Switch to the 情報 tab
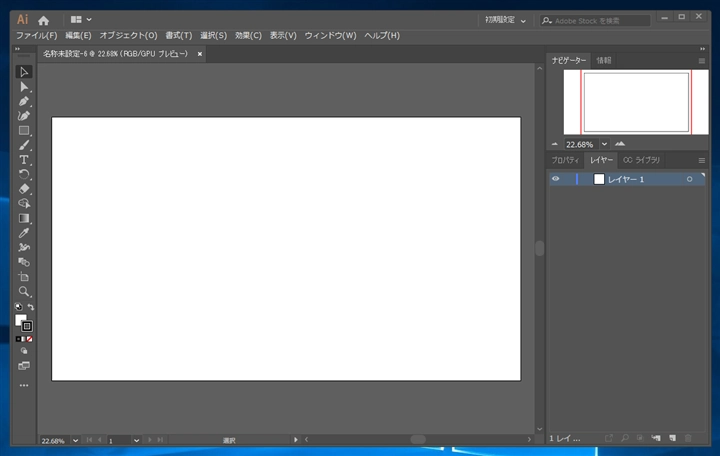720x456 pixels. pos(603,61)
